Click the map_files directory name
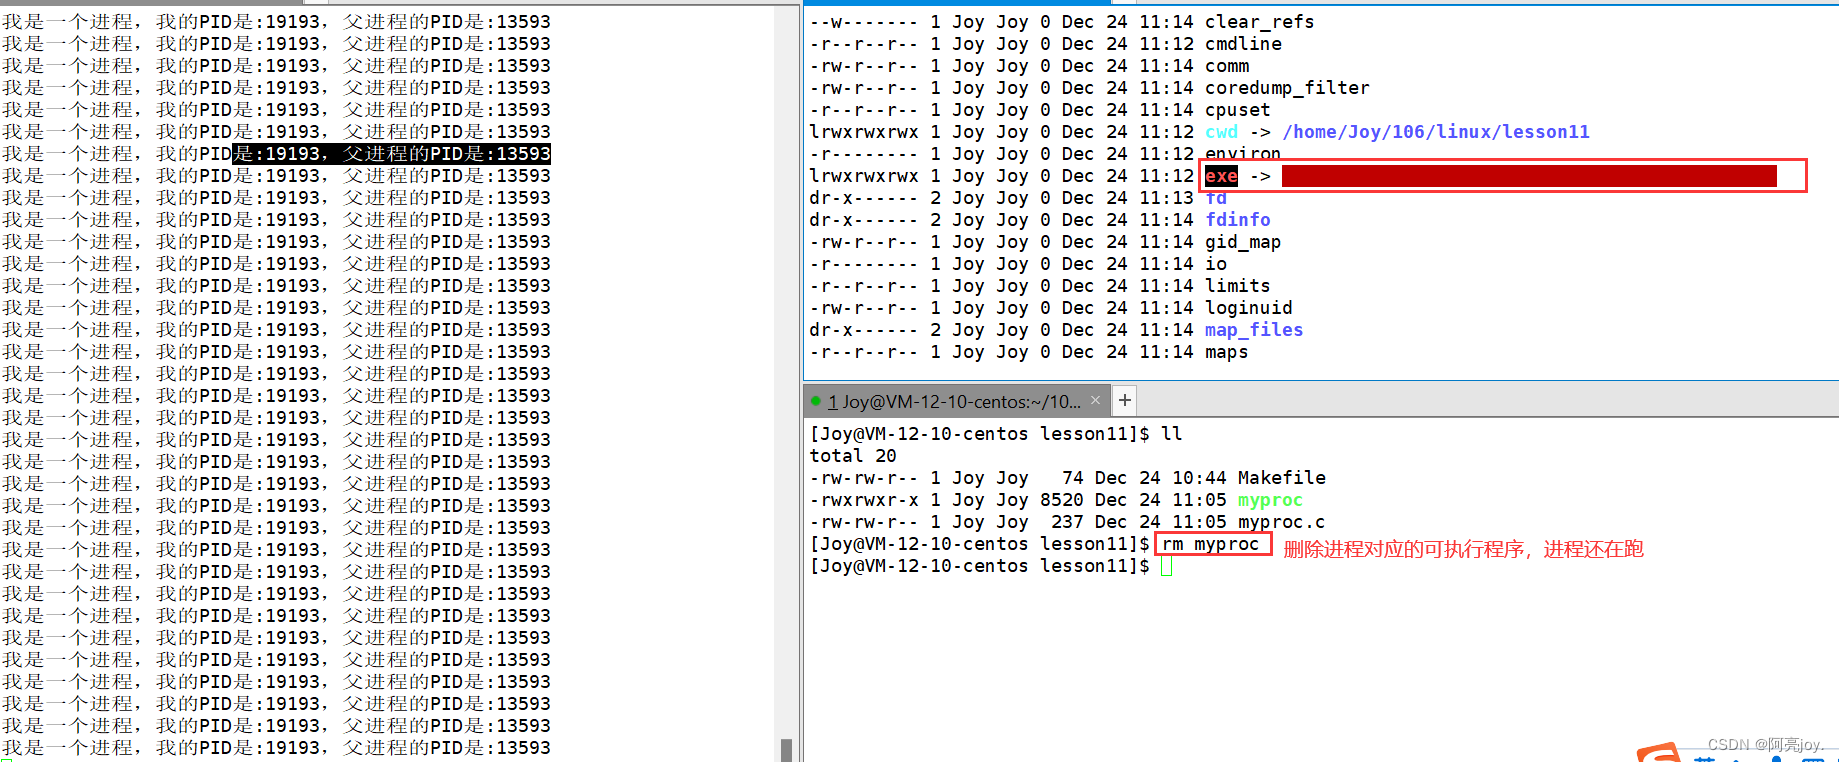 coord(1254,329)
